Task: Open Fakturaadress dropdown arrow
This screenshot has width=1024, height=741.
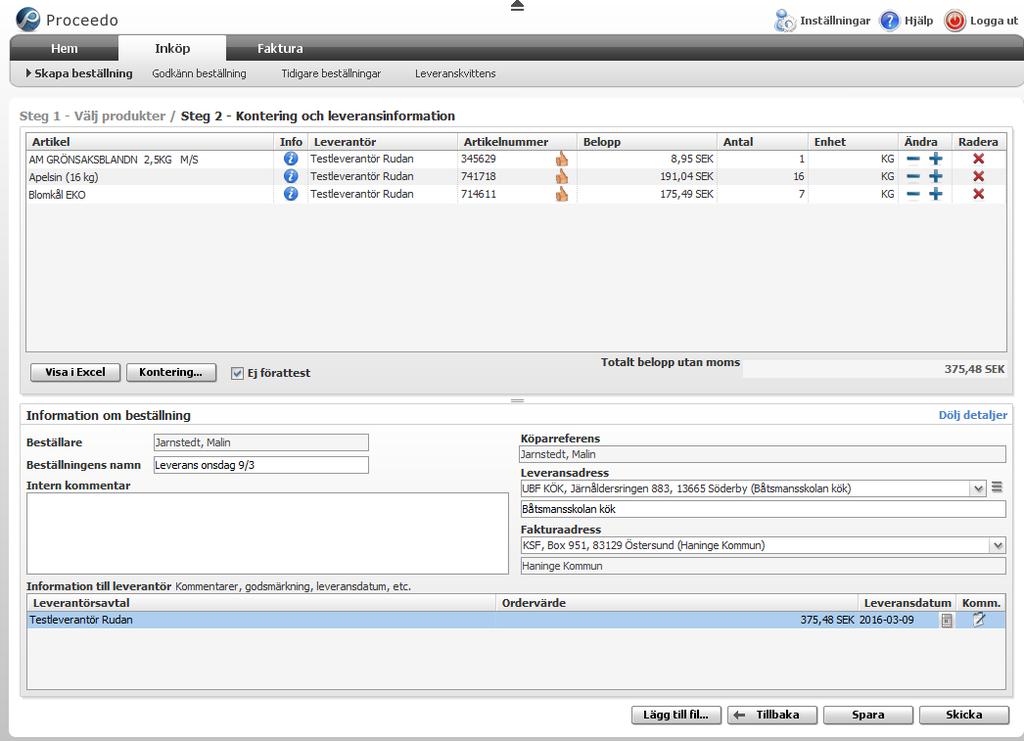Action: point(998,546)
